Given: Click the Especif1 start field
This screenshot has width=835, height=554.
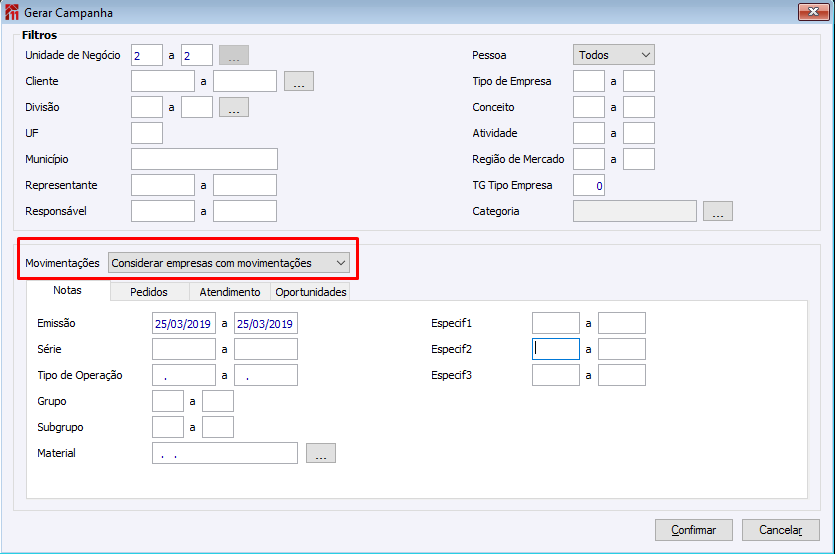Looking at the screenshot, I should pos(556,323).
